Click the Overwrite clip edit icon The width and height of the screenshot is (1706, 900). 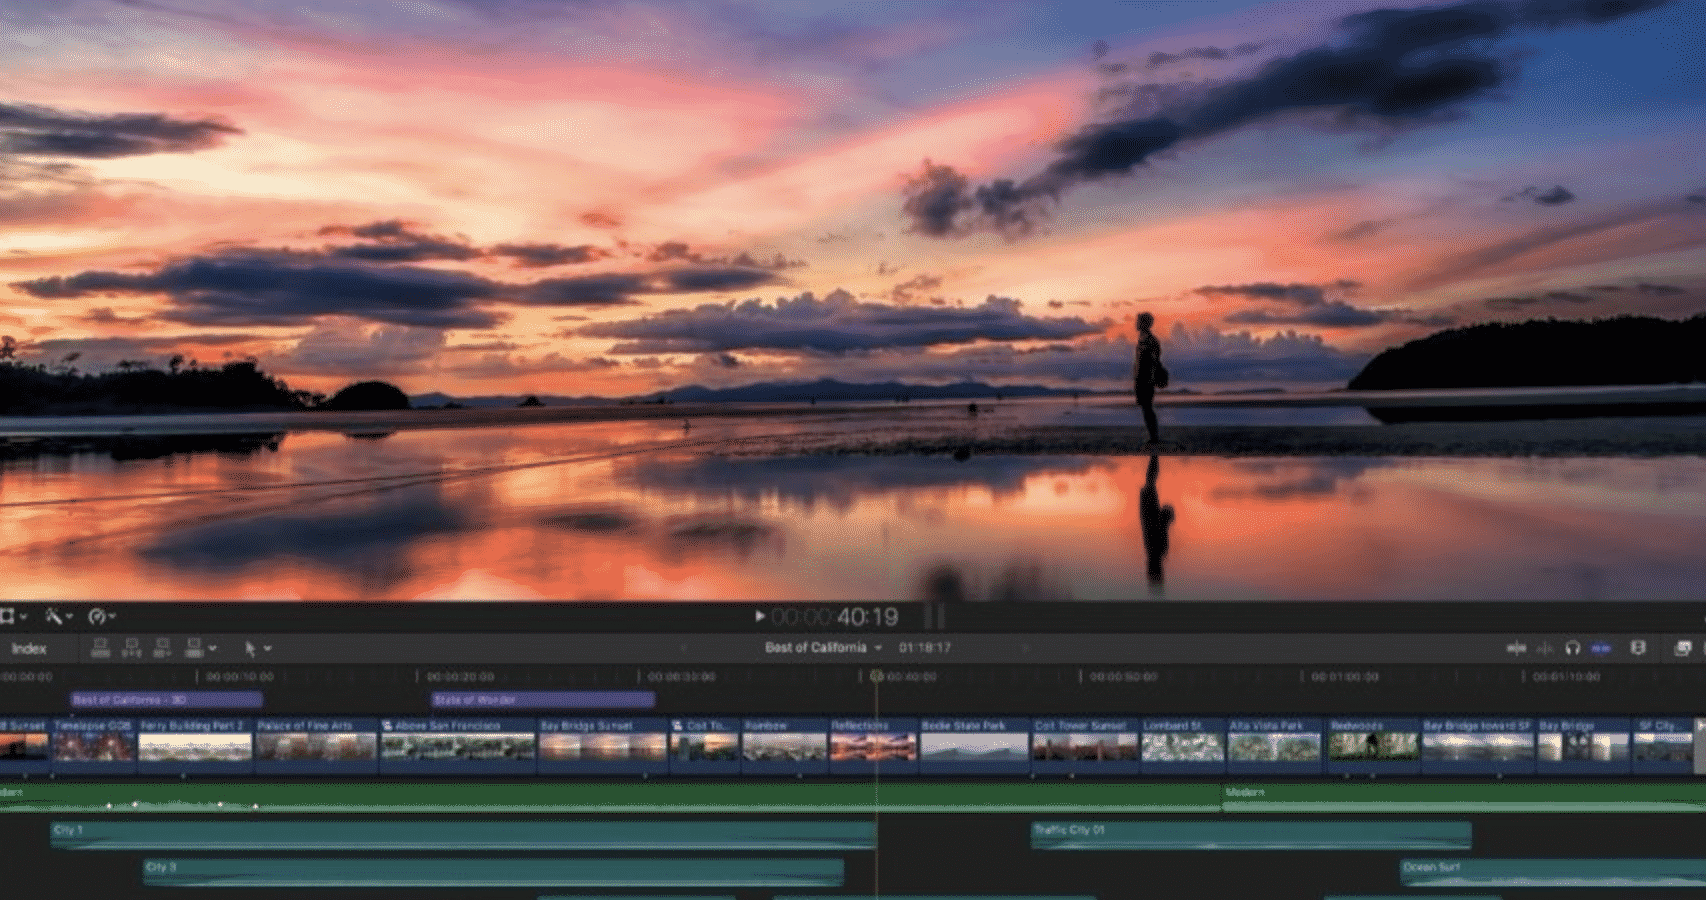(195, 649)
